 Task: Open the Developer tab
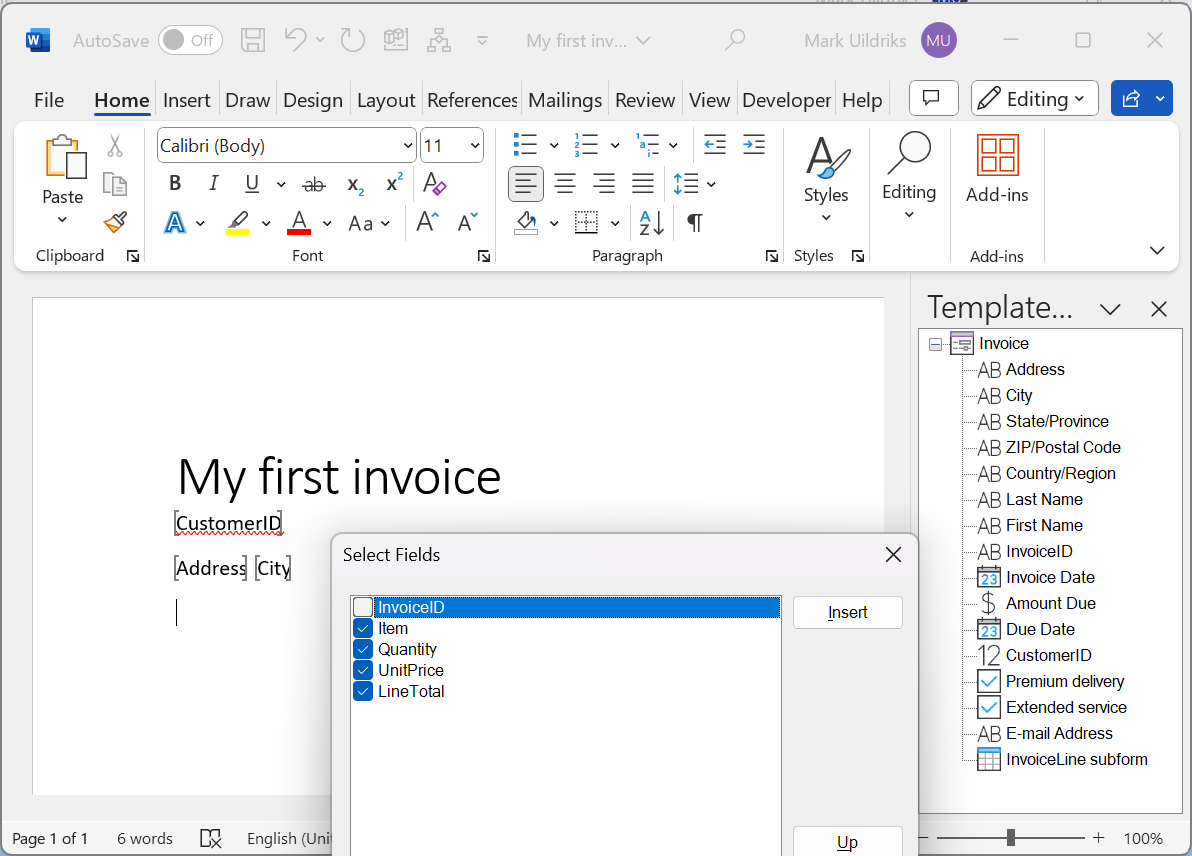tap(786, 100)
